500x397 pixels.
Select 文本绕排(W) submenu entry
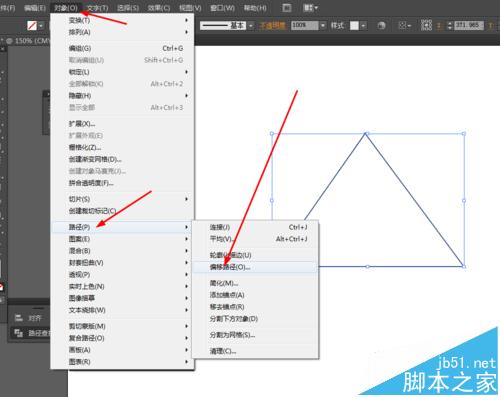(122, 310)
